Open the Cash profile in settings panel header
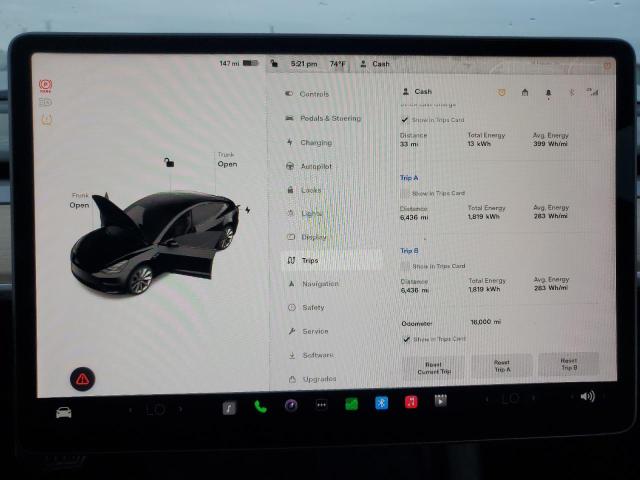The height and width of the screenshot is (480, 640). [x=417, y=91]
